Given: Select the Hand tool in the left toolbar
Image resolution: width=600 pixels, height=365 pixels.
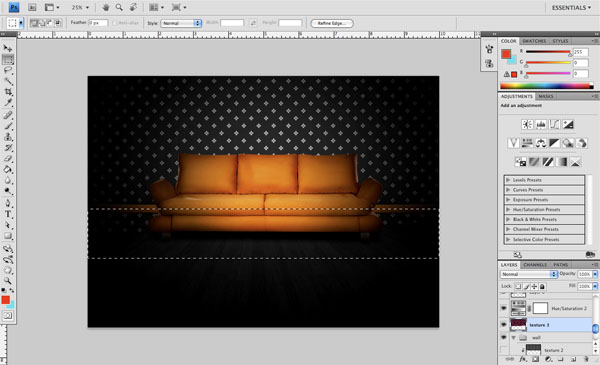Looking at the screenshot, I should 8,270.
